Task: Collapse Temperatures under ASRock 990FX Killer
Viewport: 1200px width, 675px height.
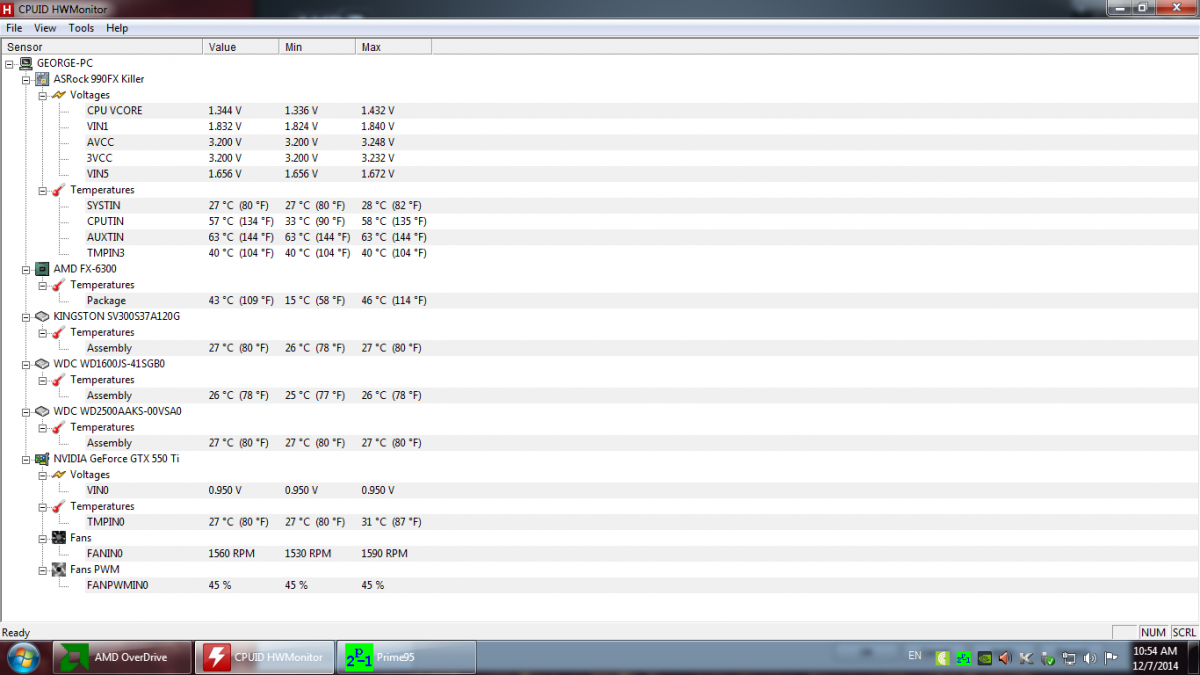Action: [x=43, y=190]
